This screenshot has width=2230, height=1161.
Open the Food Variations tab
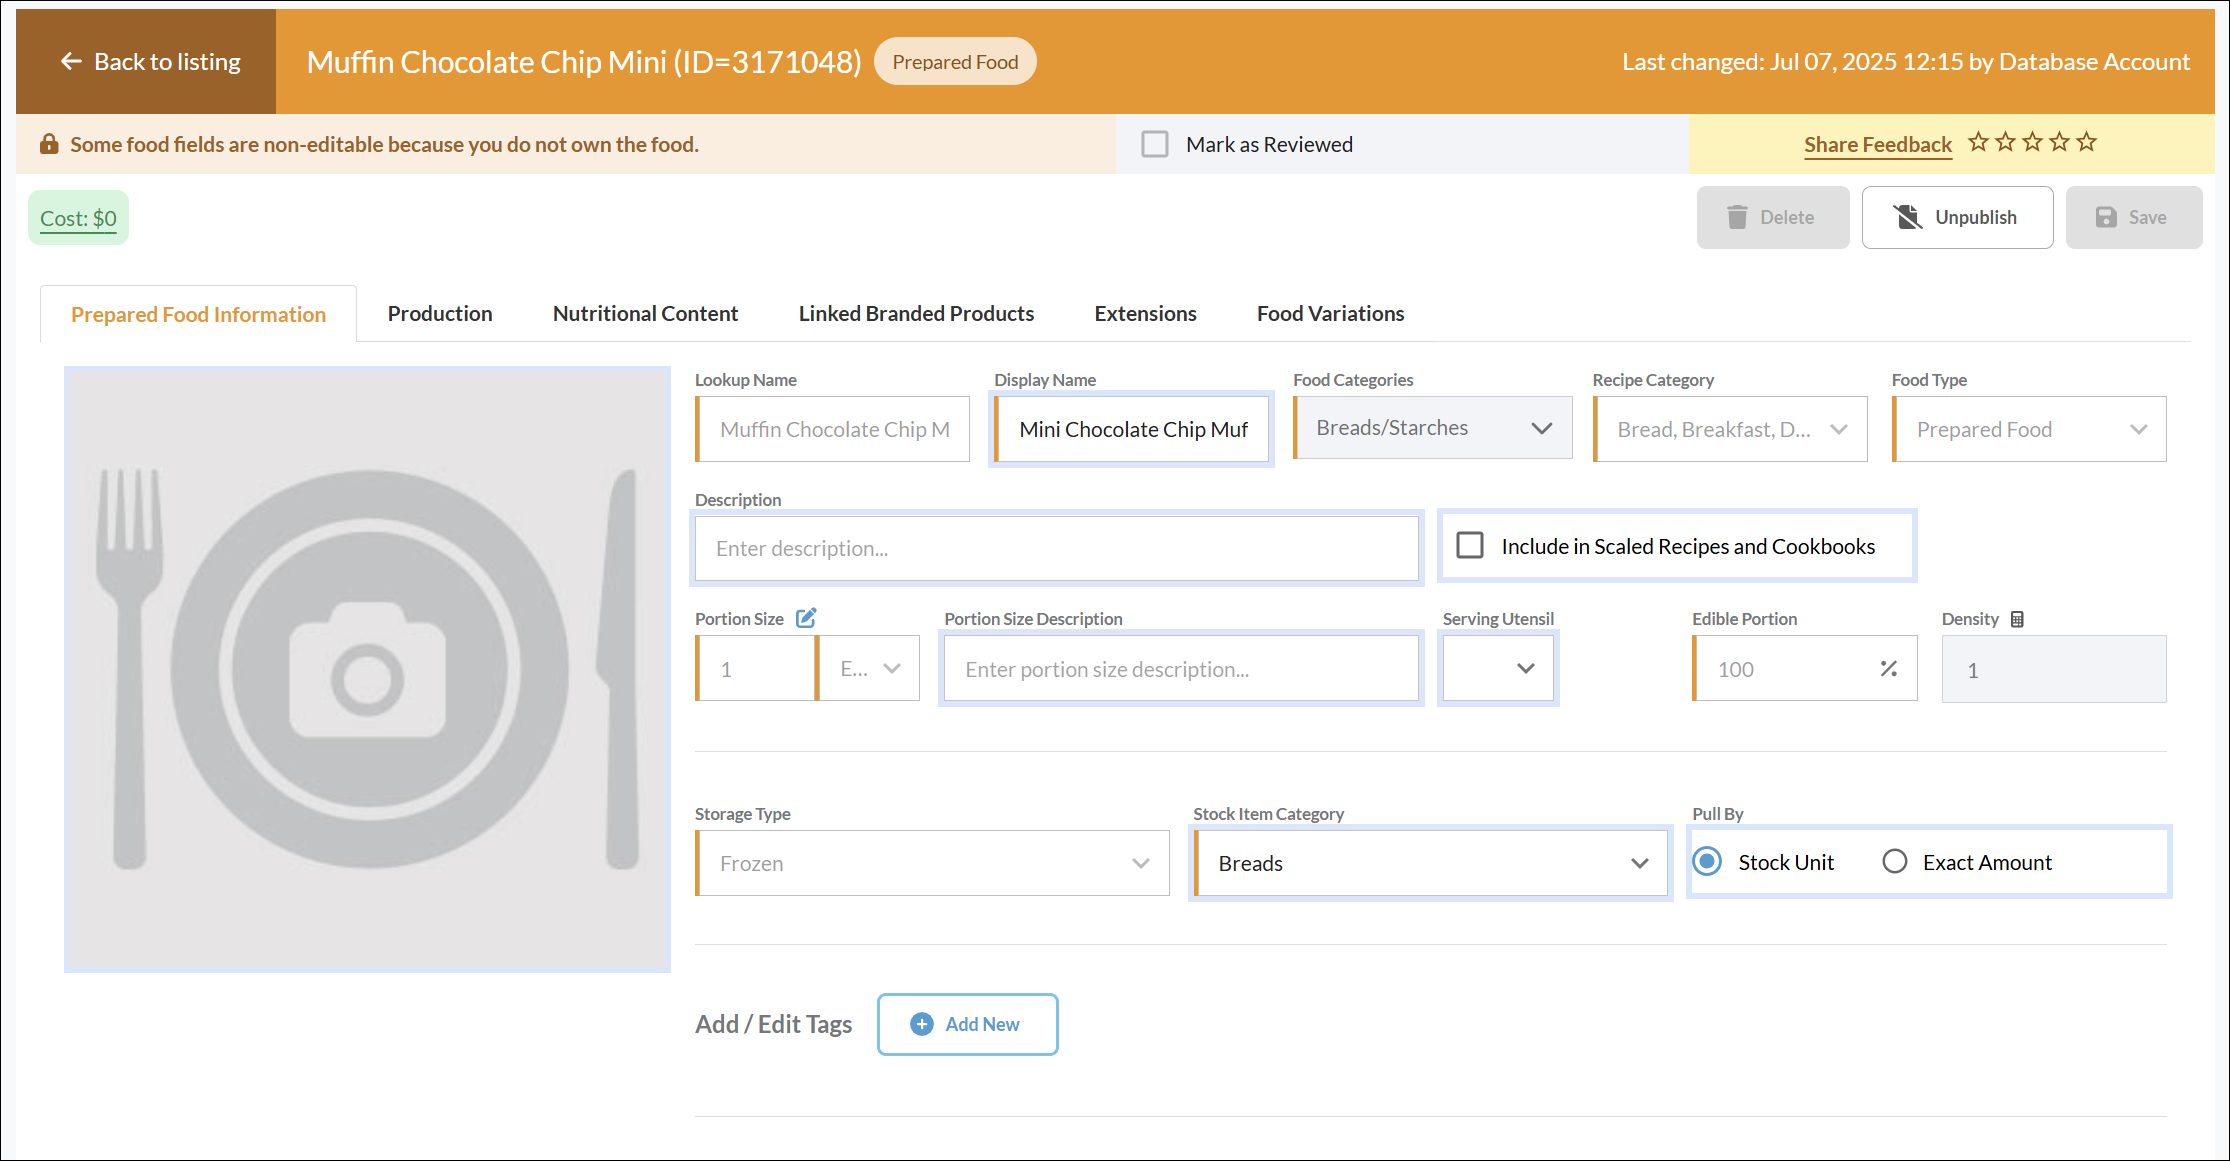coord(1330,314)
